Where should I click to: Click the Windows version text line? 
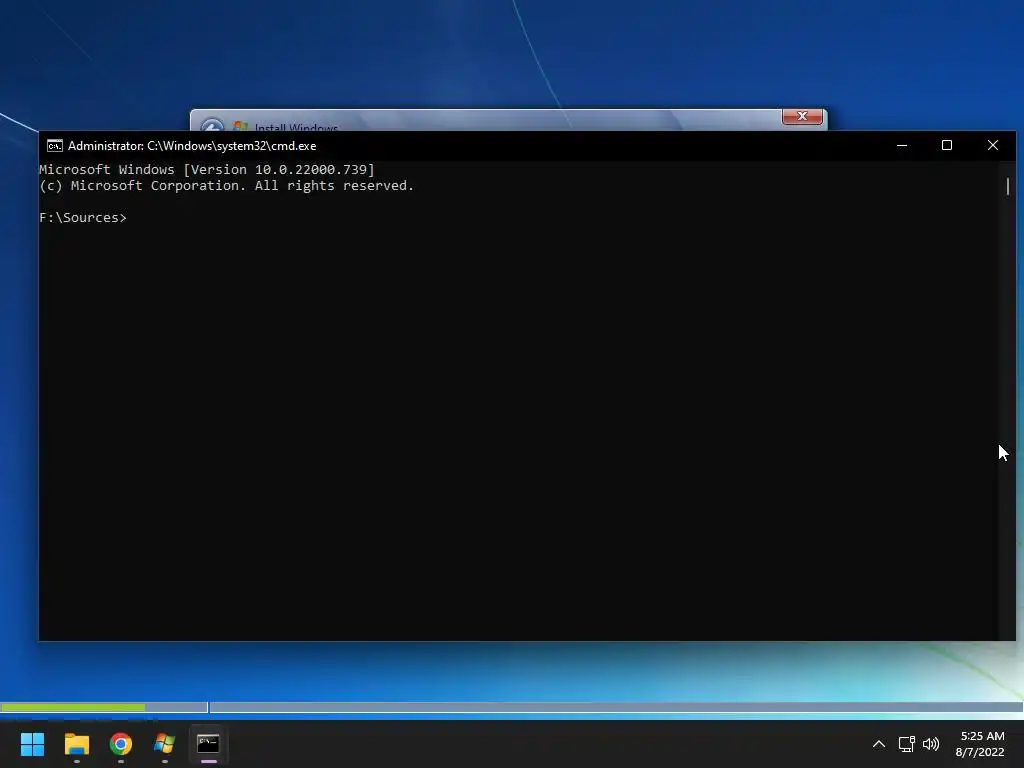pos(207,170)
